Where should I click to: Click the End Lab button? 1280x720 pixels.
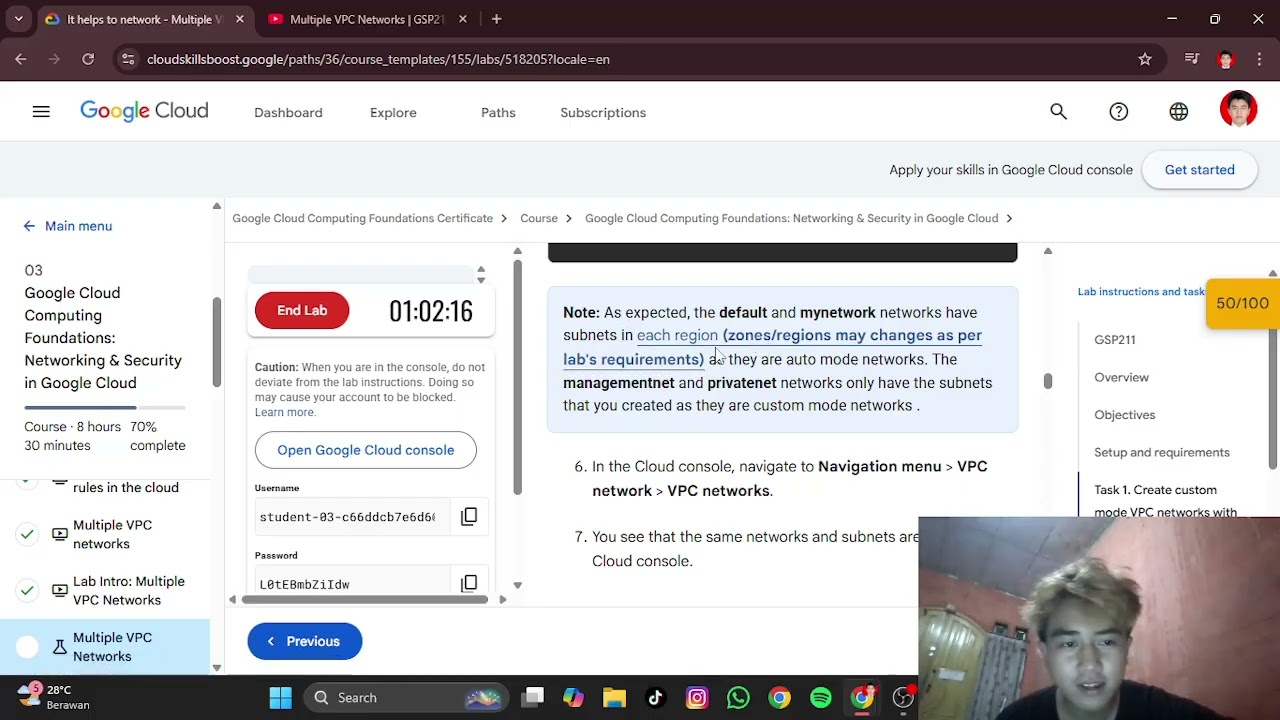click(302, 310)
